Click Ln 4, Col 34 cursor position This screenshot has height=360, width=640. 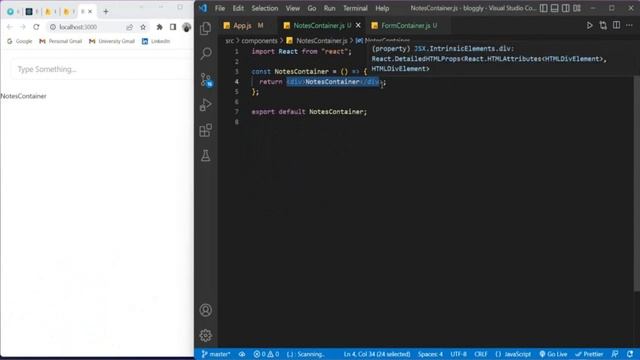[377, 354]
